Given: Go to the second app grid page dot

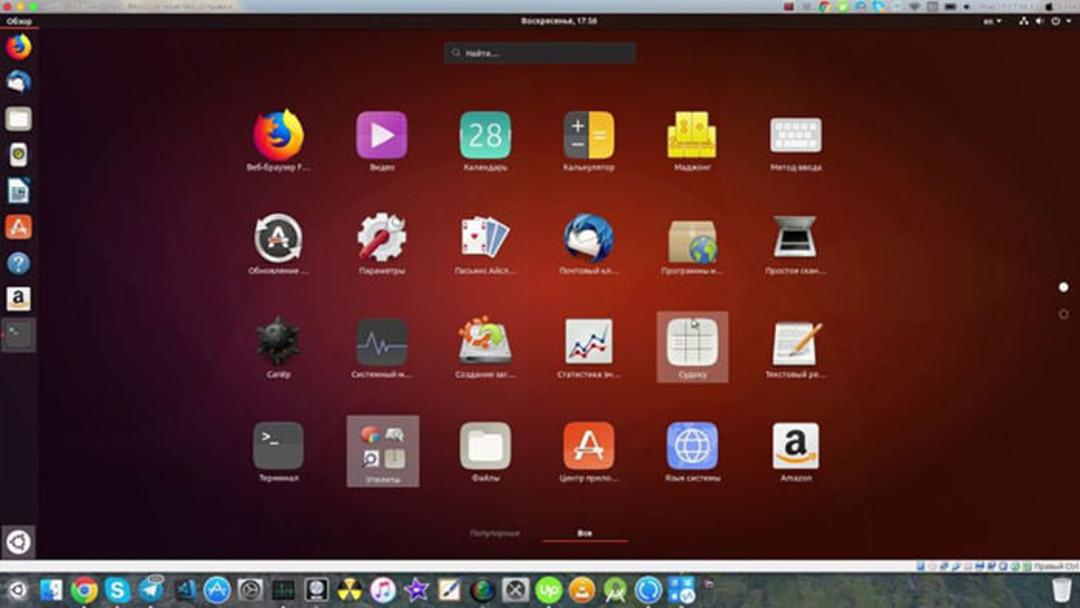Looking at the screenshot, I should coord(1063,314).
